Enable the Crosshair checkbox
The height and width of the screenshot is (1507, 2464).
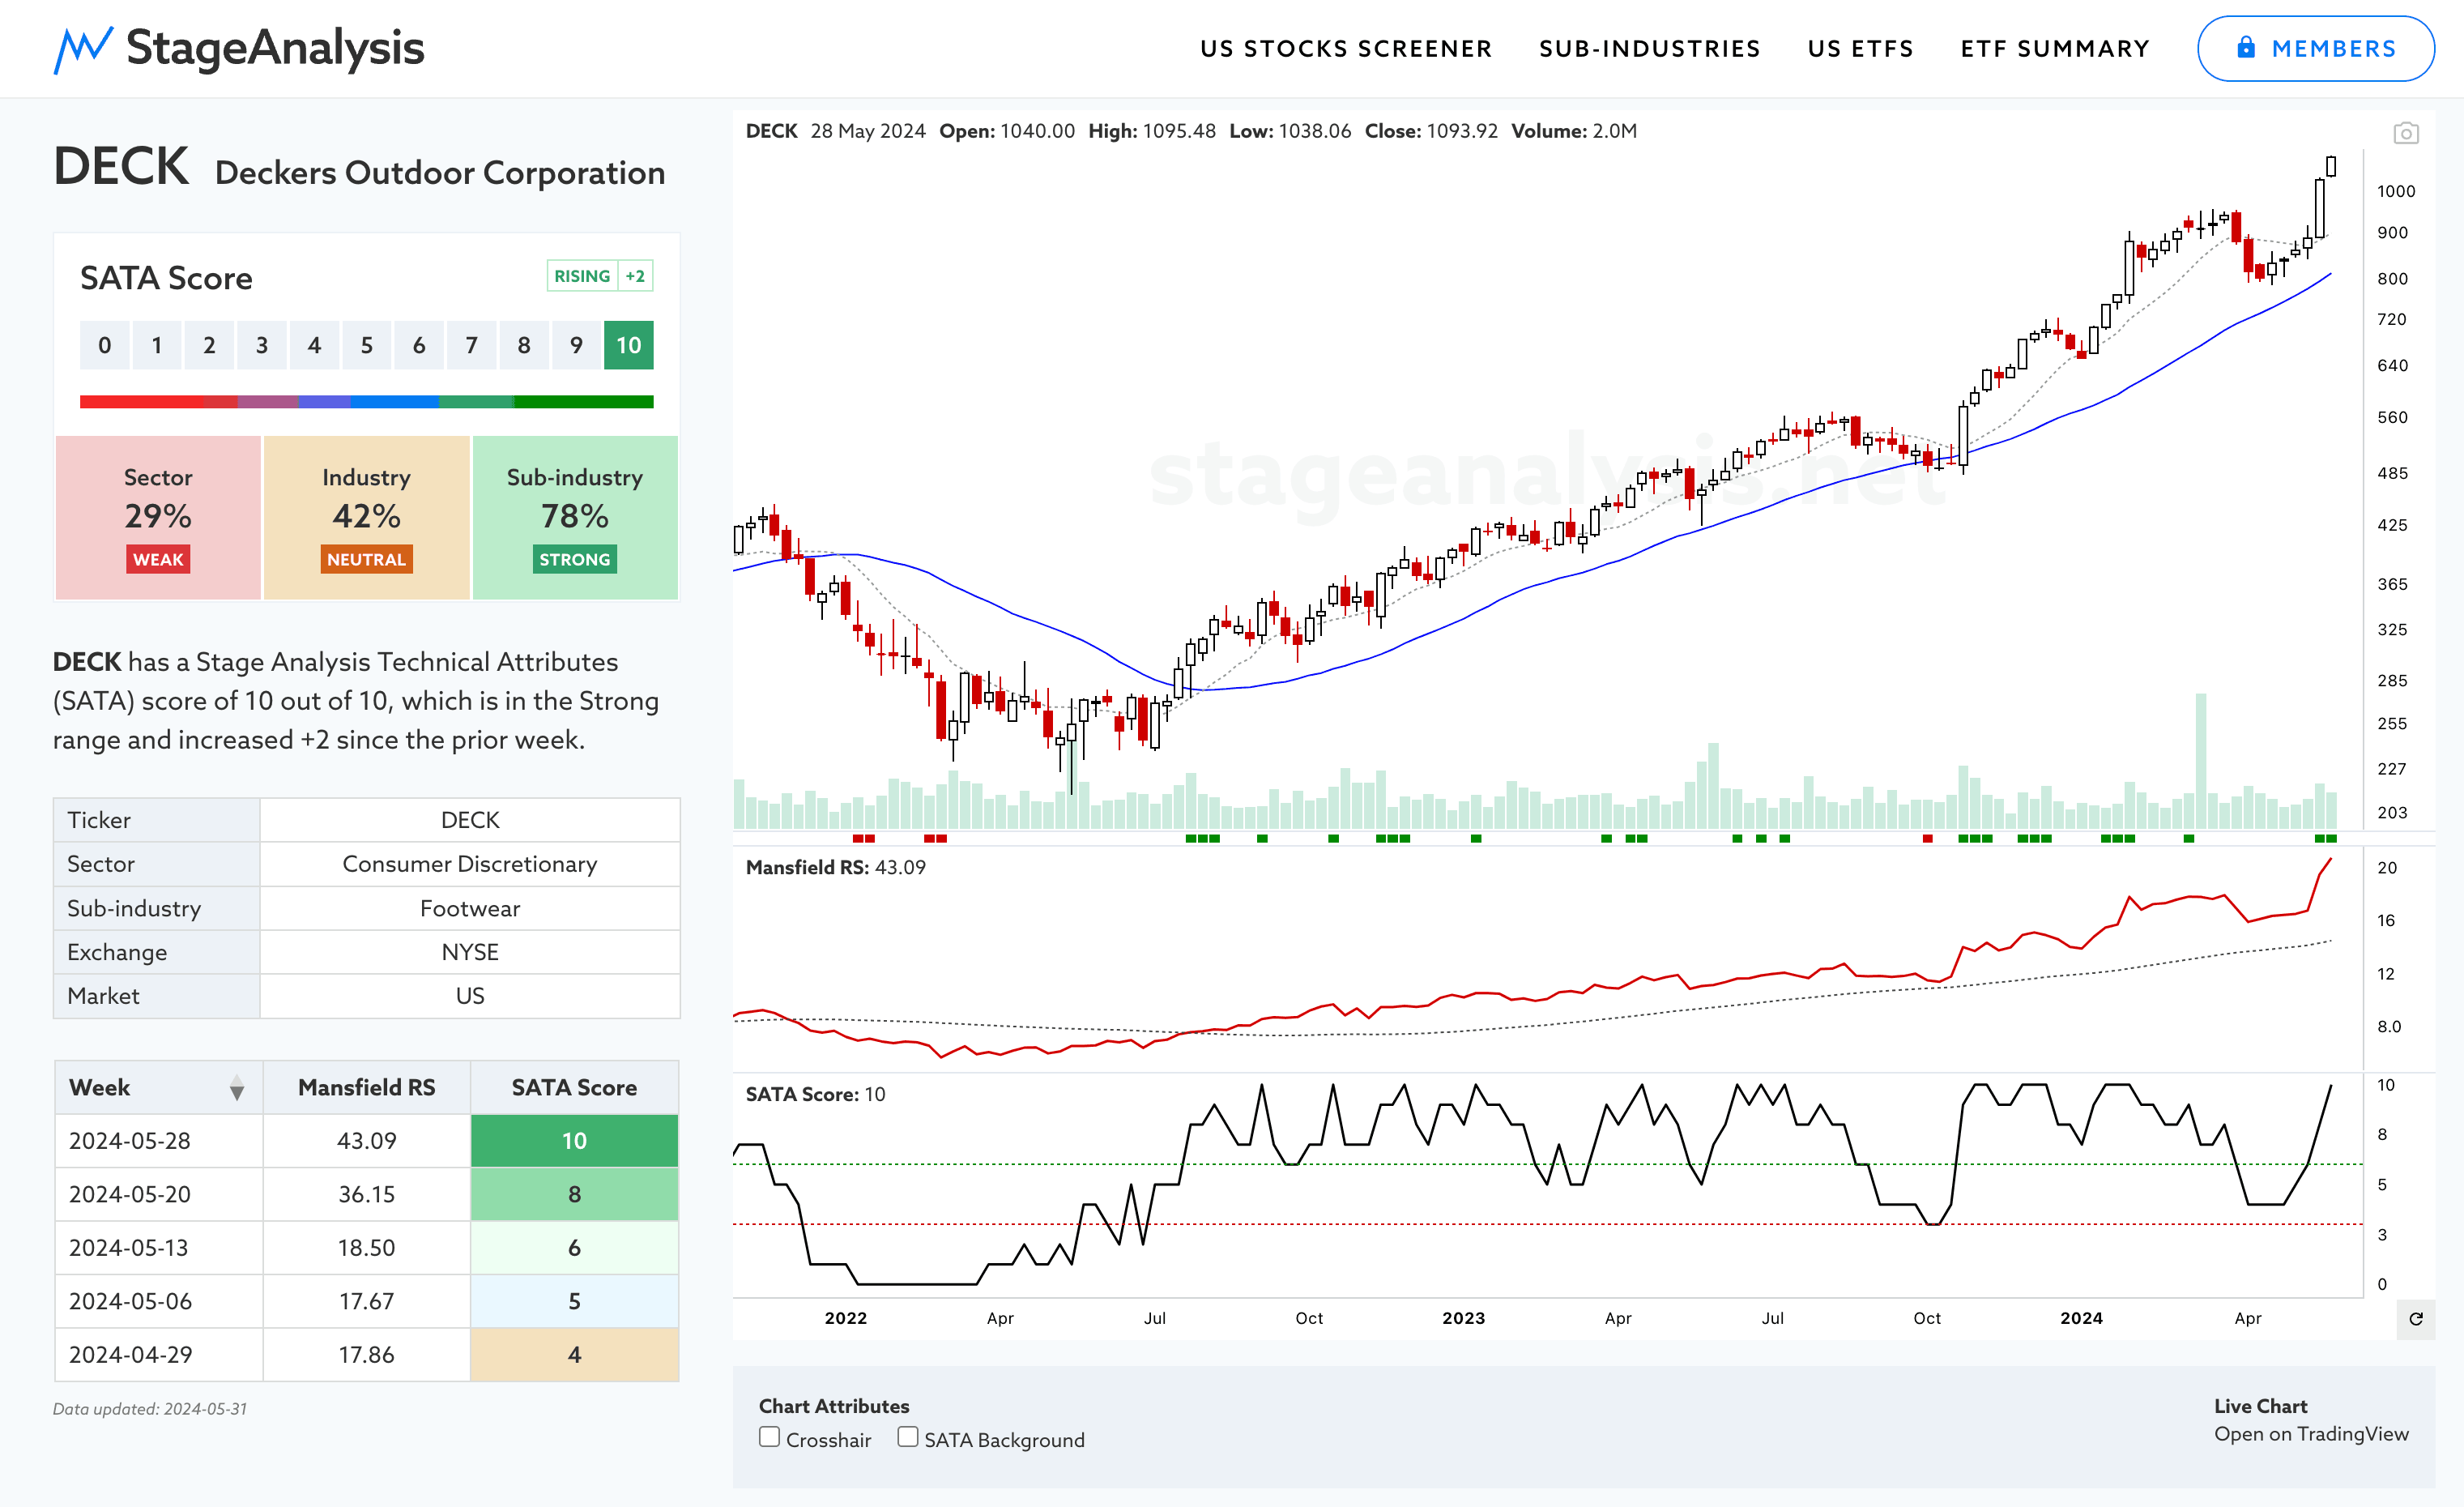pyautogui.click(x=769, y=1437)
